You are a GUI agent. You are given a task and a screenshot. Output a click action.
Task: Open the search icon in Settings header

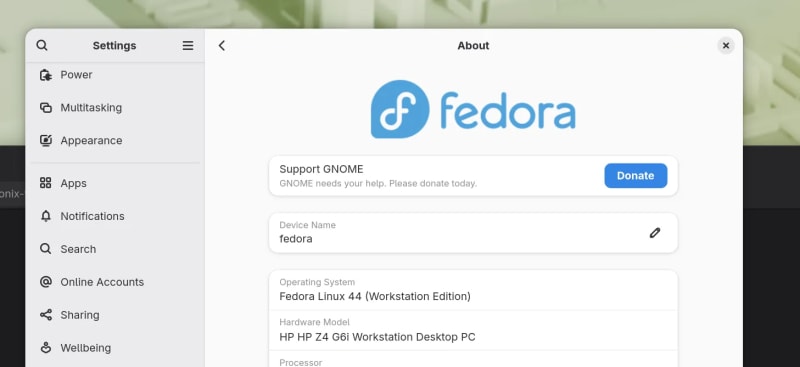click(x=42, y=45)
